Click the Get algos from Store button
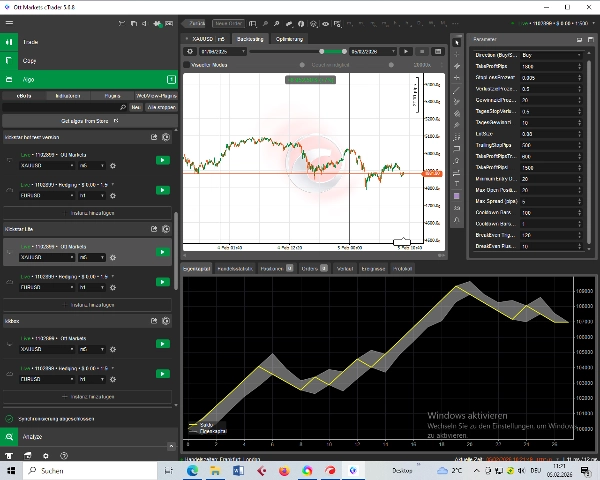This screenshot has width=600, height=480. click(x=88, y=119)
